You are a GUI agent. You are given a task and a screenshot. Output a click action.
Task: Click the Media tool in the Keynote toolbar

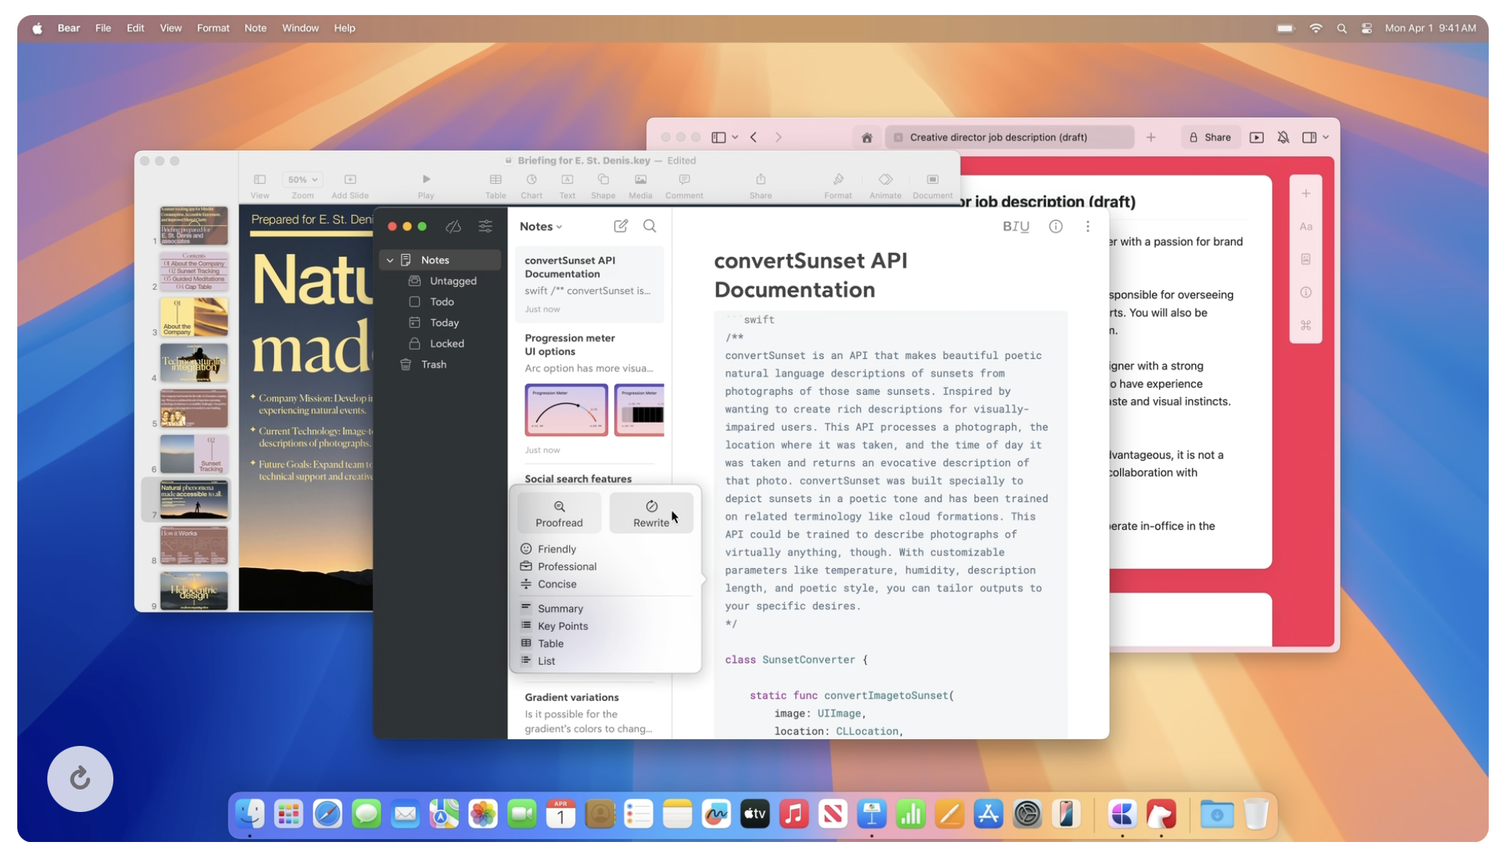pyautogui.click(x=640, y=186)
